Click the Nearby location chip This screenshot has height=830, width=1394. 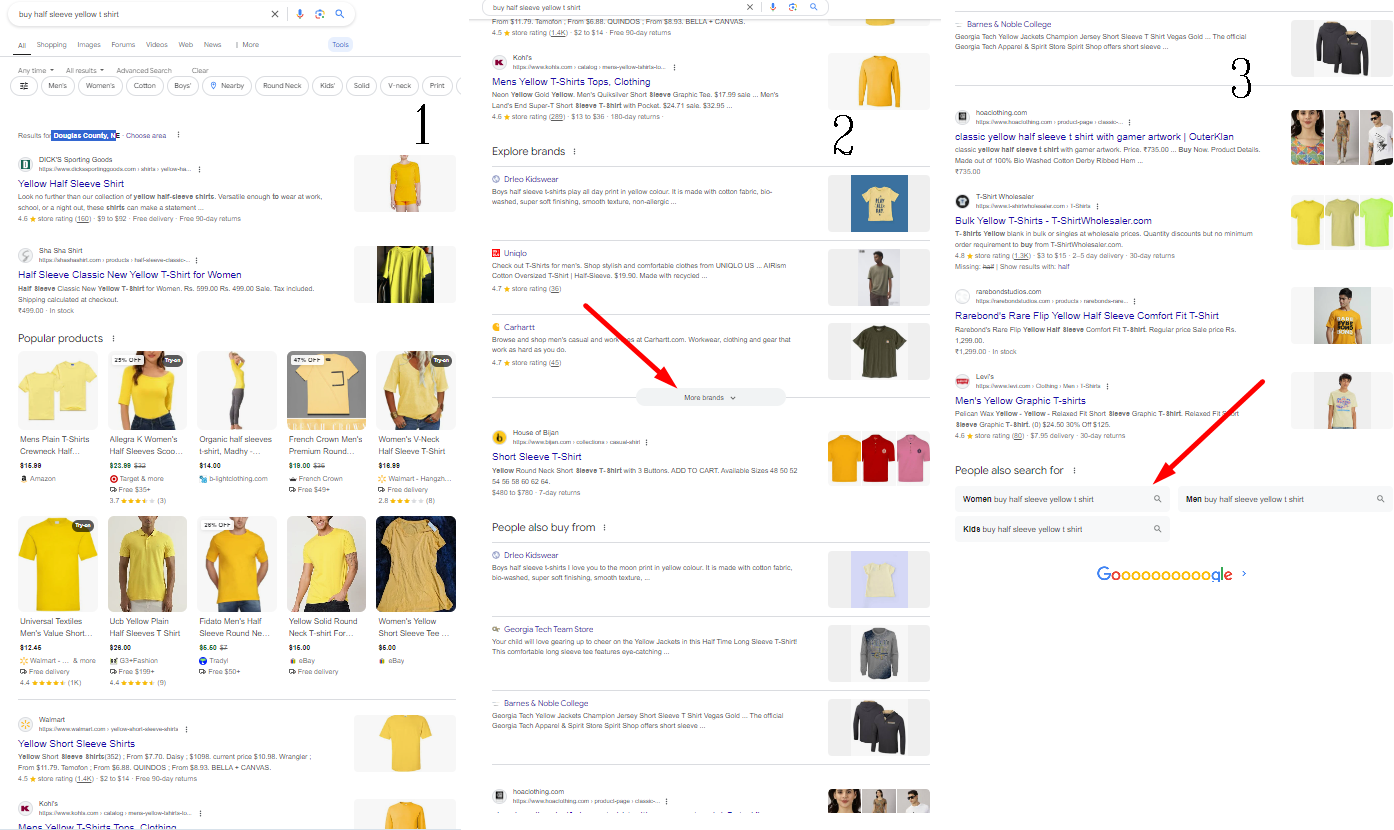point(227,86)
